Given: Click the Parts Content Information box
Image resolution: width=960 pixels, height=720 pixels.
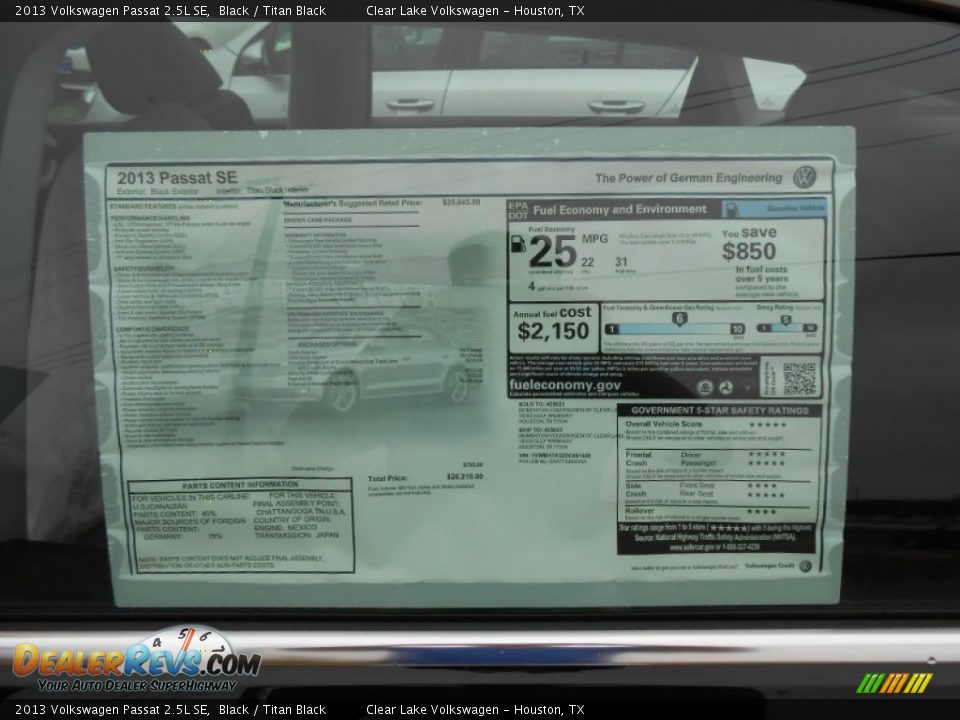Looking at the screenshot, I should (x=240, y=525).
